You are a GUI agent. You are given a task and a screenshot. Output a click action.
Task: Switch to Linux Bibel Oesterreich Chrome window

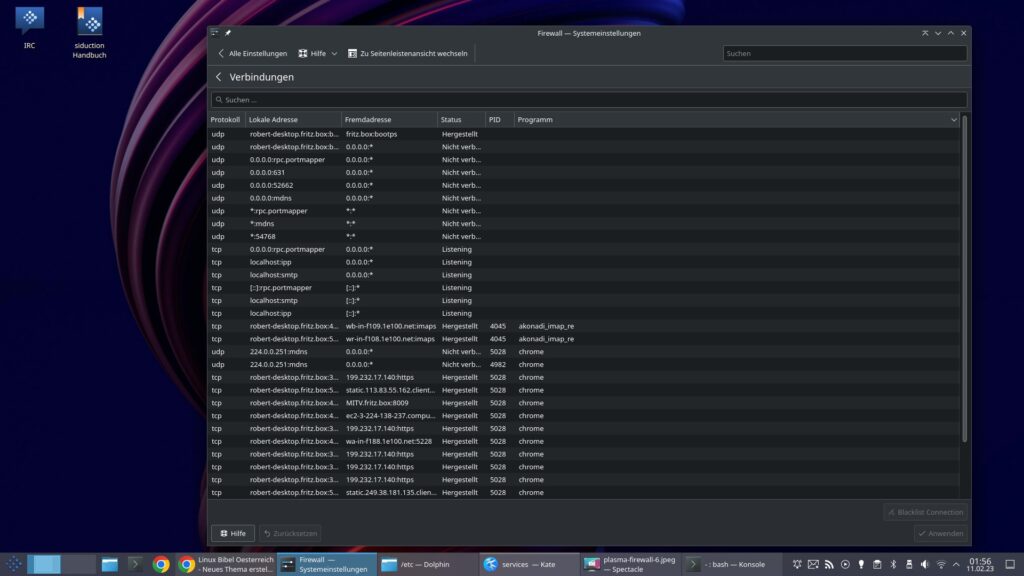coord(226,564)
